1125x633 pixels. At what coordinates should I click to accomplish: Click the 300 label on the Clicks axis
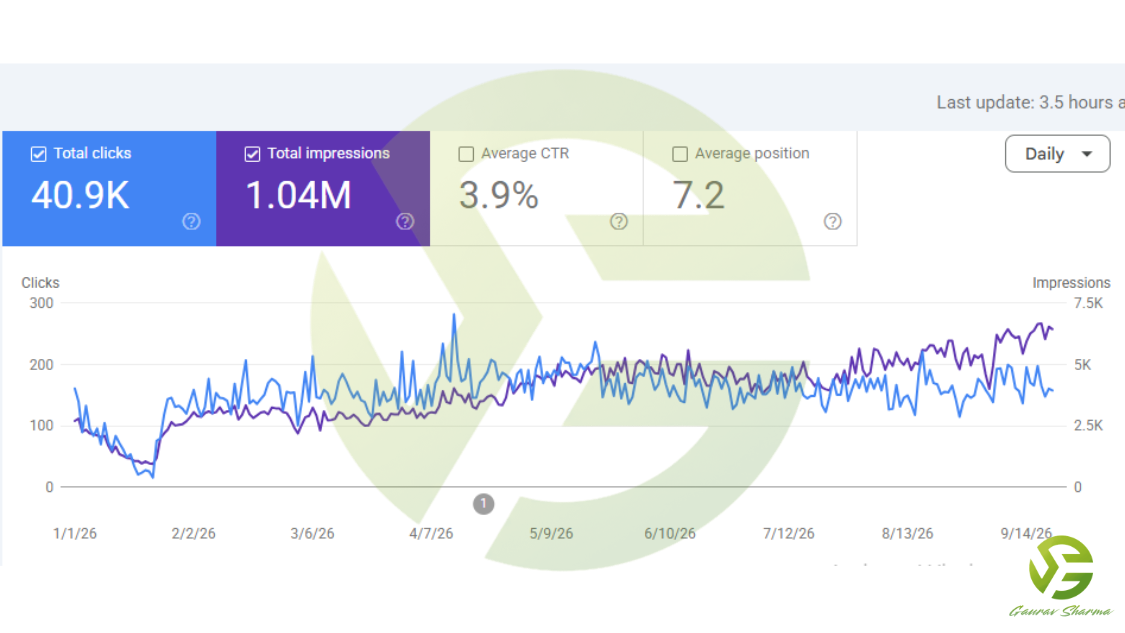click(x=42, y=303)
